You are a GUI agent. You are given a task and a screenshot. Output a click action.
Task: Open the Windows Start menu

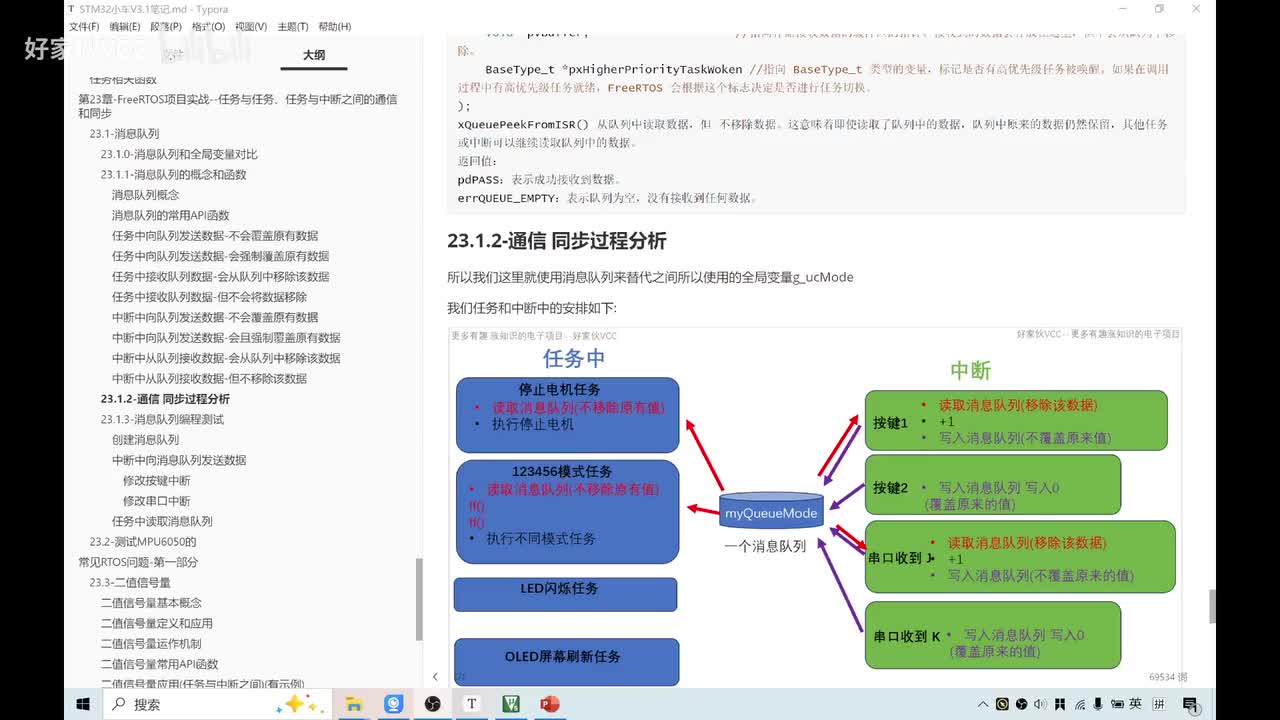pos(83,704)
